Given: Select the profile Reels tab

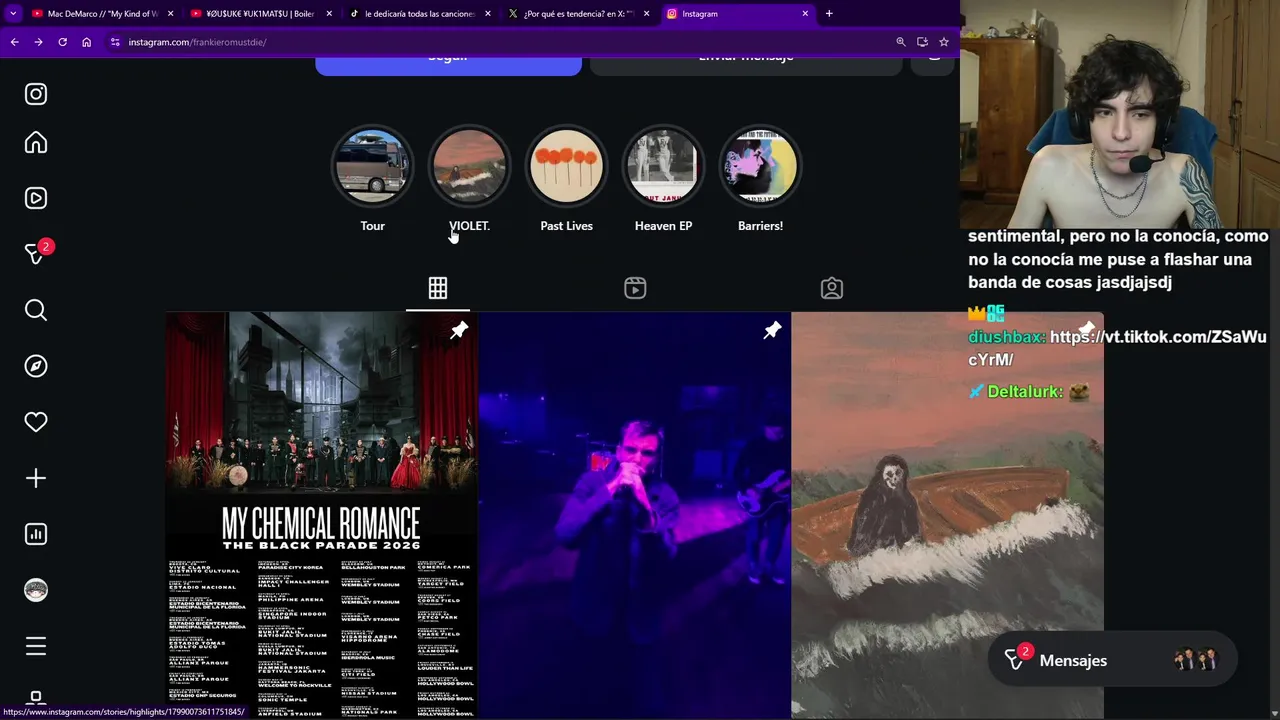Looking at the screenshot, I should (x=635, y=288).
